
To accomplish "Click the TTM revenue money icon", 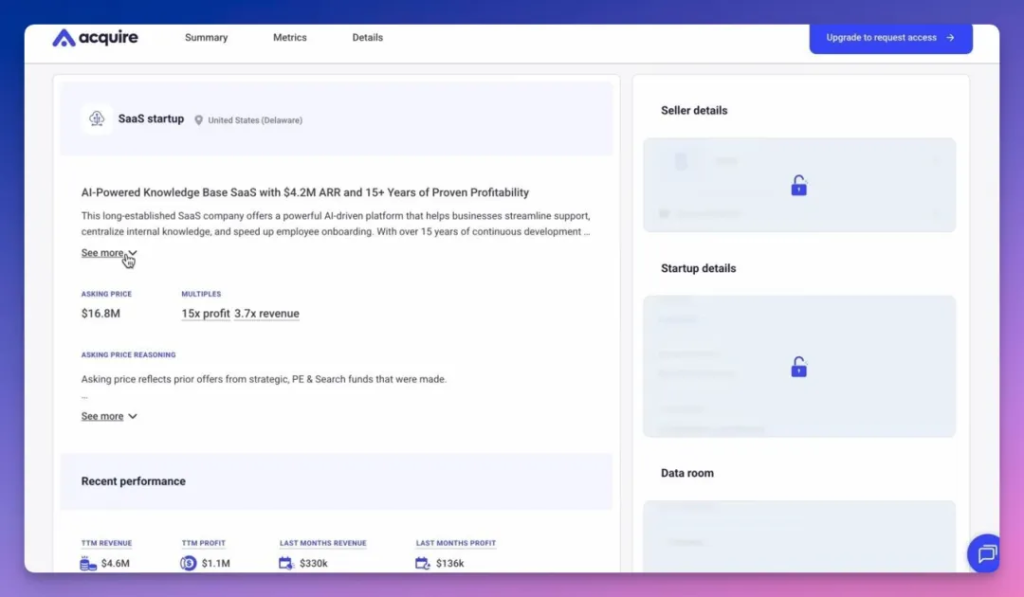I will (x=88, y=563).
